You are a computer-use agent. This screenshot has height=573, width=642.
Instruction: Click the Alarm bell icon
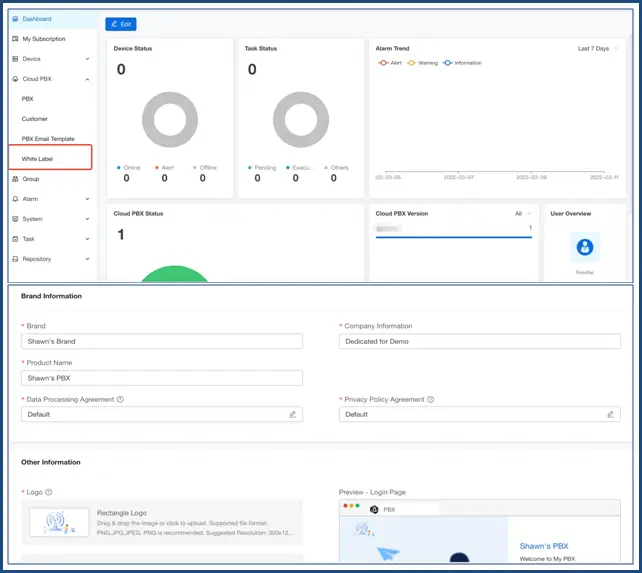coord(14,199)
